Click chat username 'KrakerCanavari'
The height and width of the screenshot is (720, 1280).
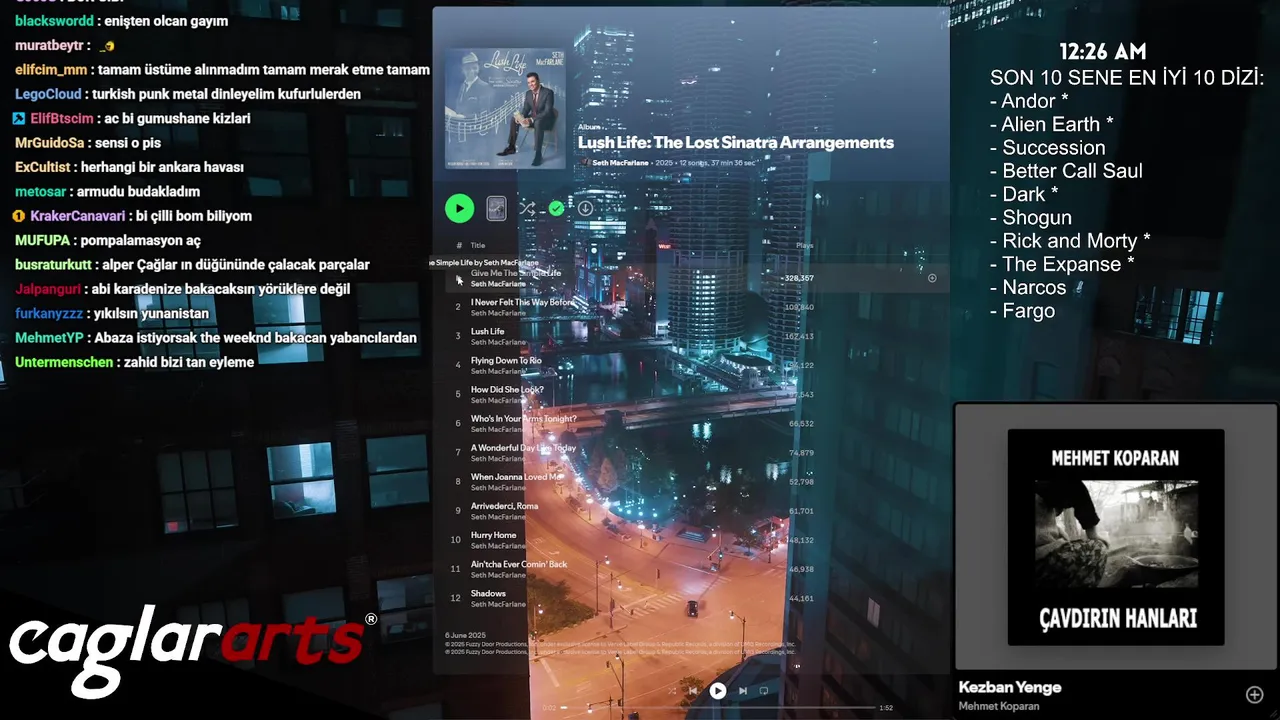pos(78,216)
